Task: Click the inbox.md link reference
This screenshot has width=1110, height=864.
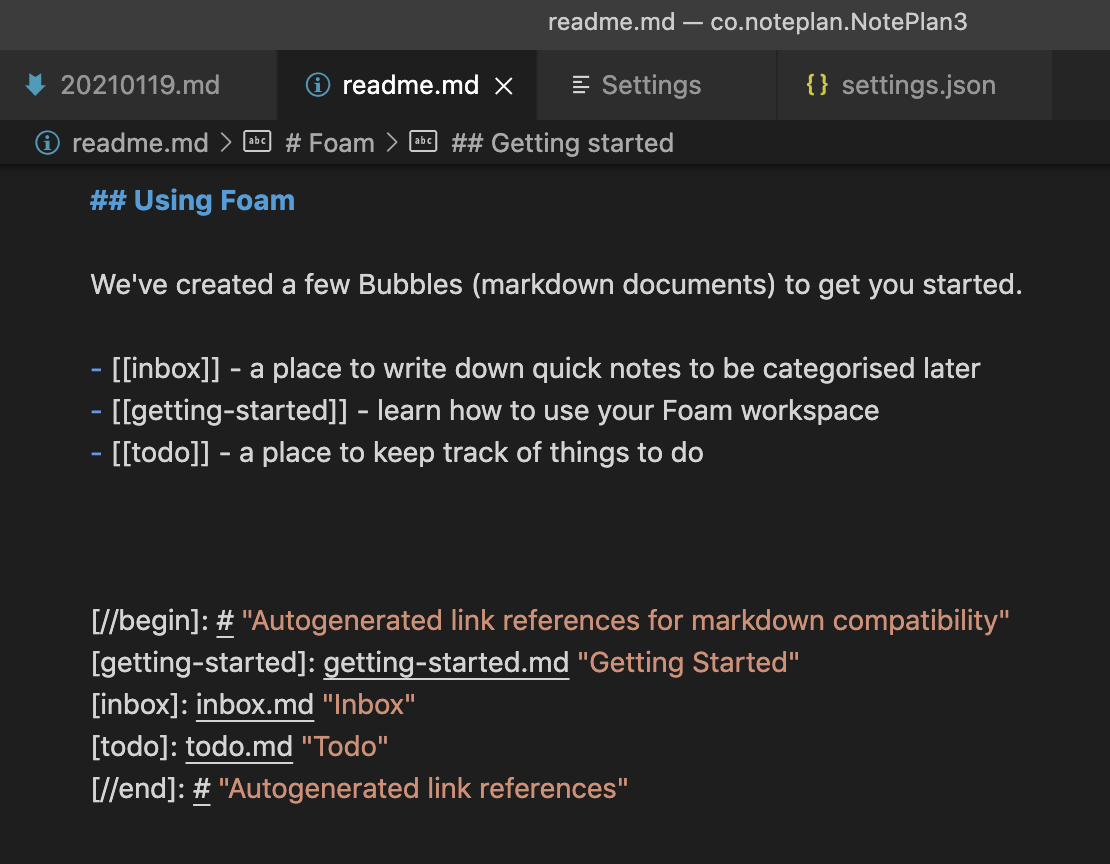Action: [255, 704]
